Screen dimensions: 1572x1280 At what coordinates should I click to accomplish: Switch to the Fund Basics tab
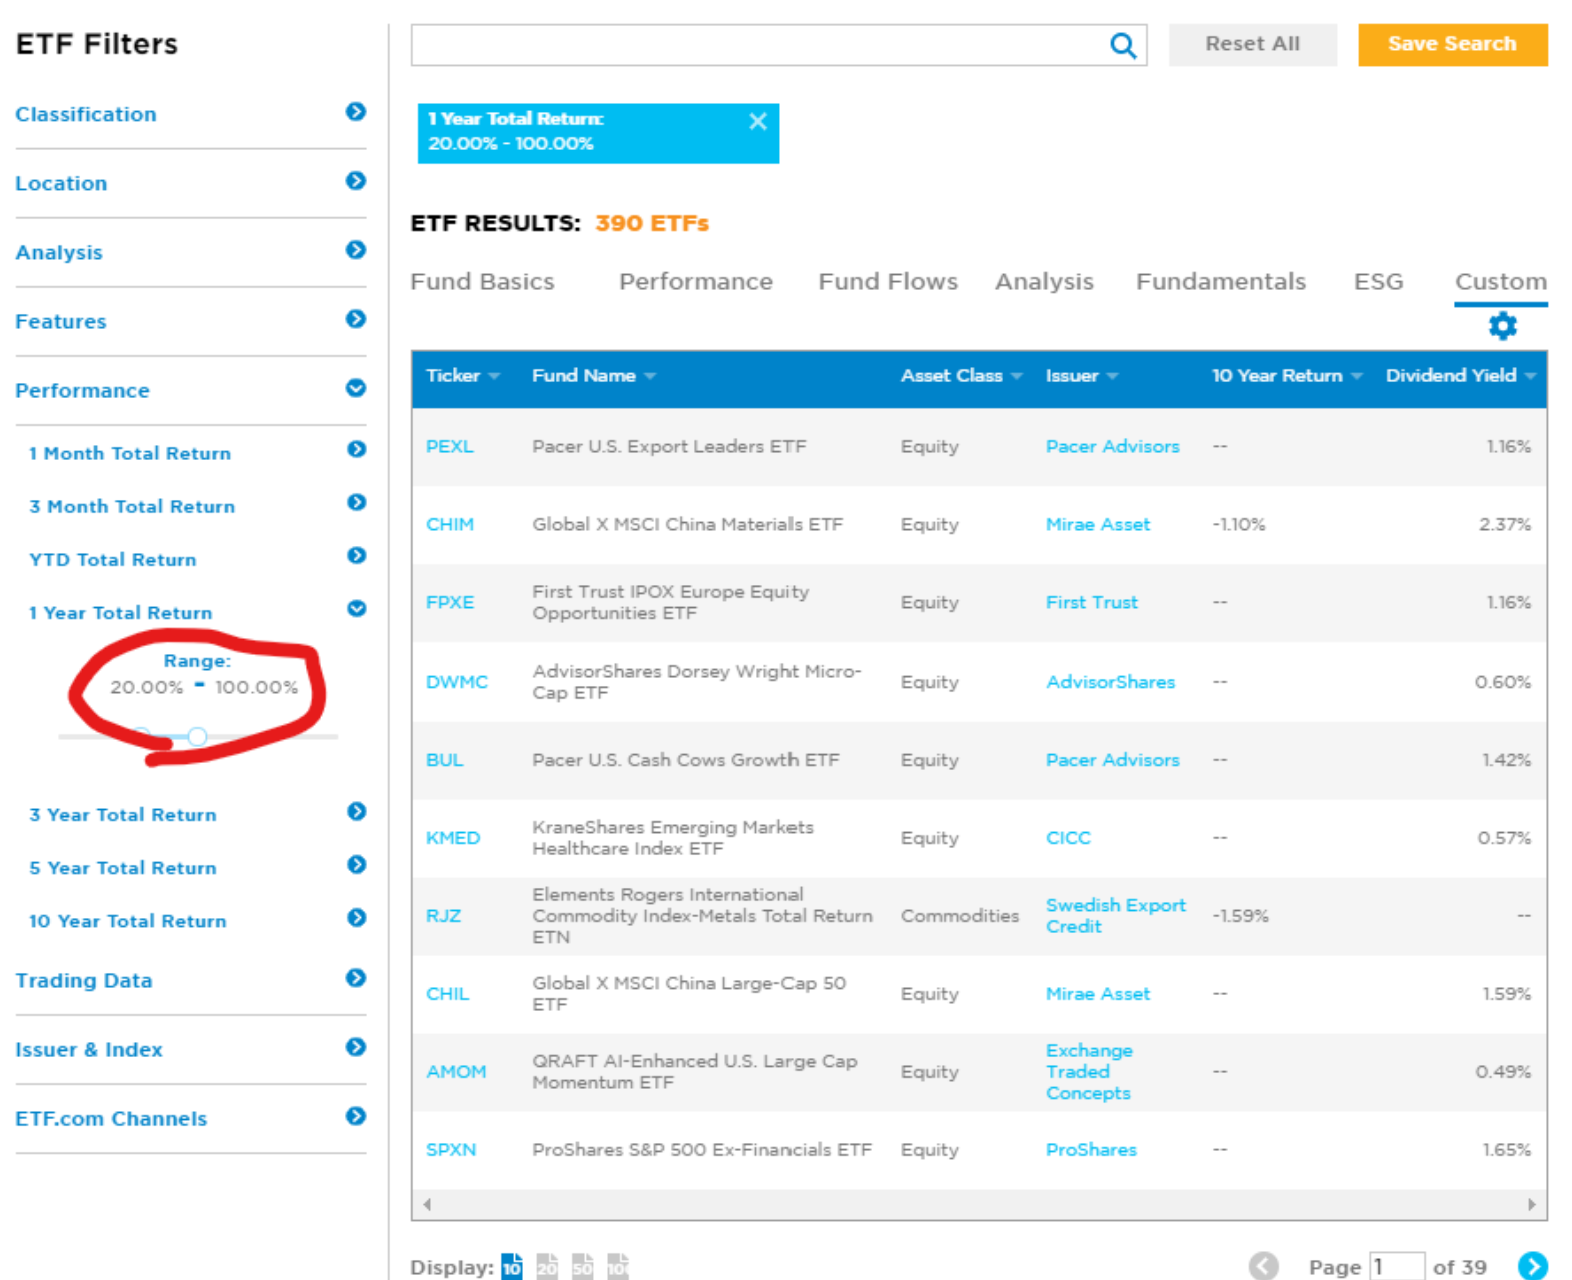click(x=482, y=282)
